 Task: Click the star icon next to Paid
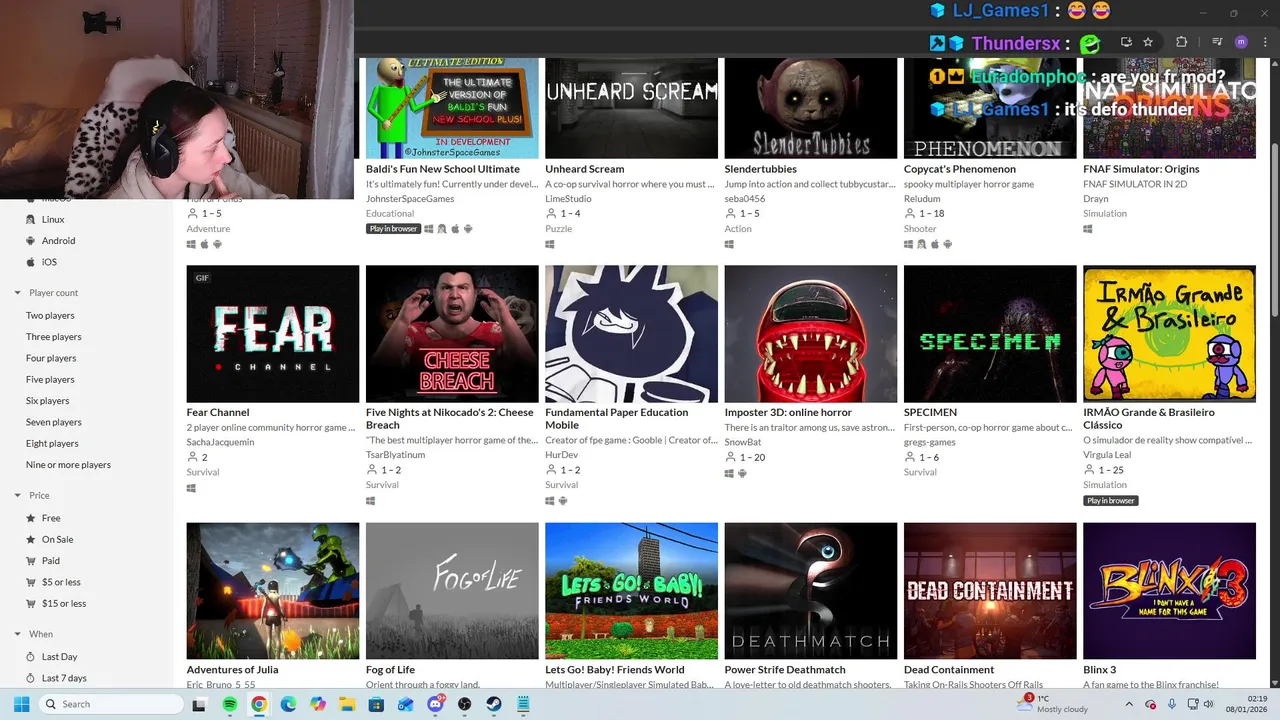31,561
